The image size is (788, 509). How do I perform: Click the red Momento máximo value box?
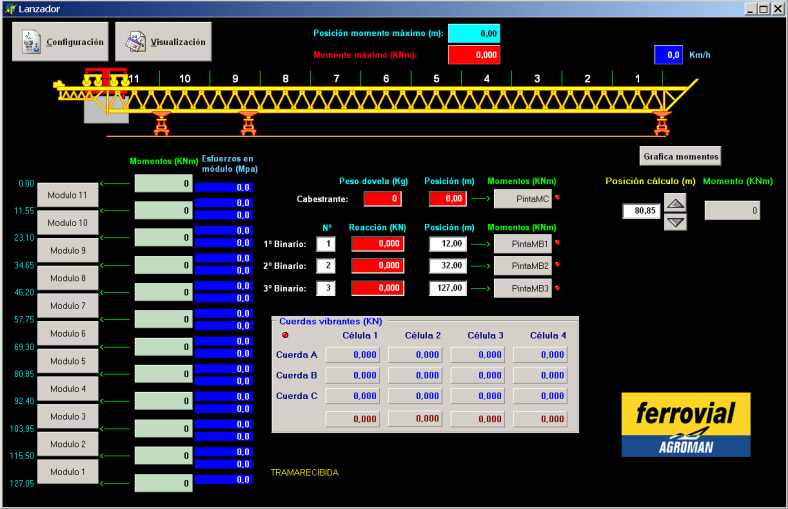coord(473,54)
